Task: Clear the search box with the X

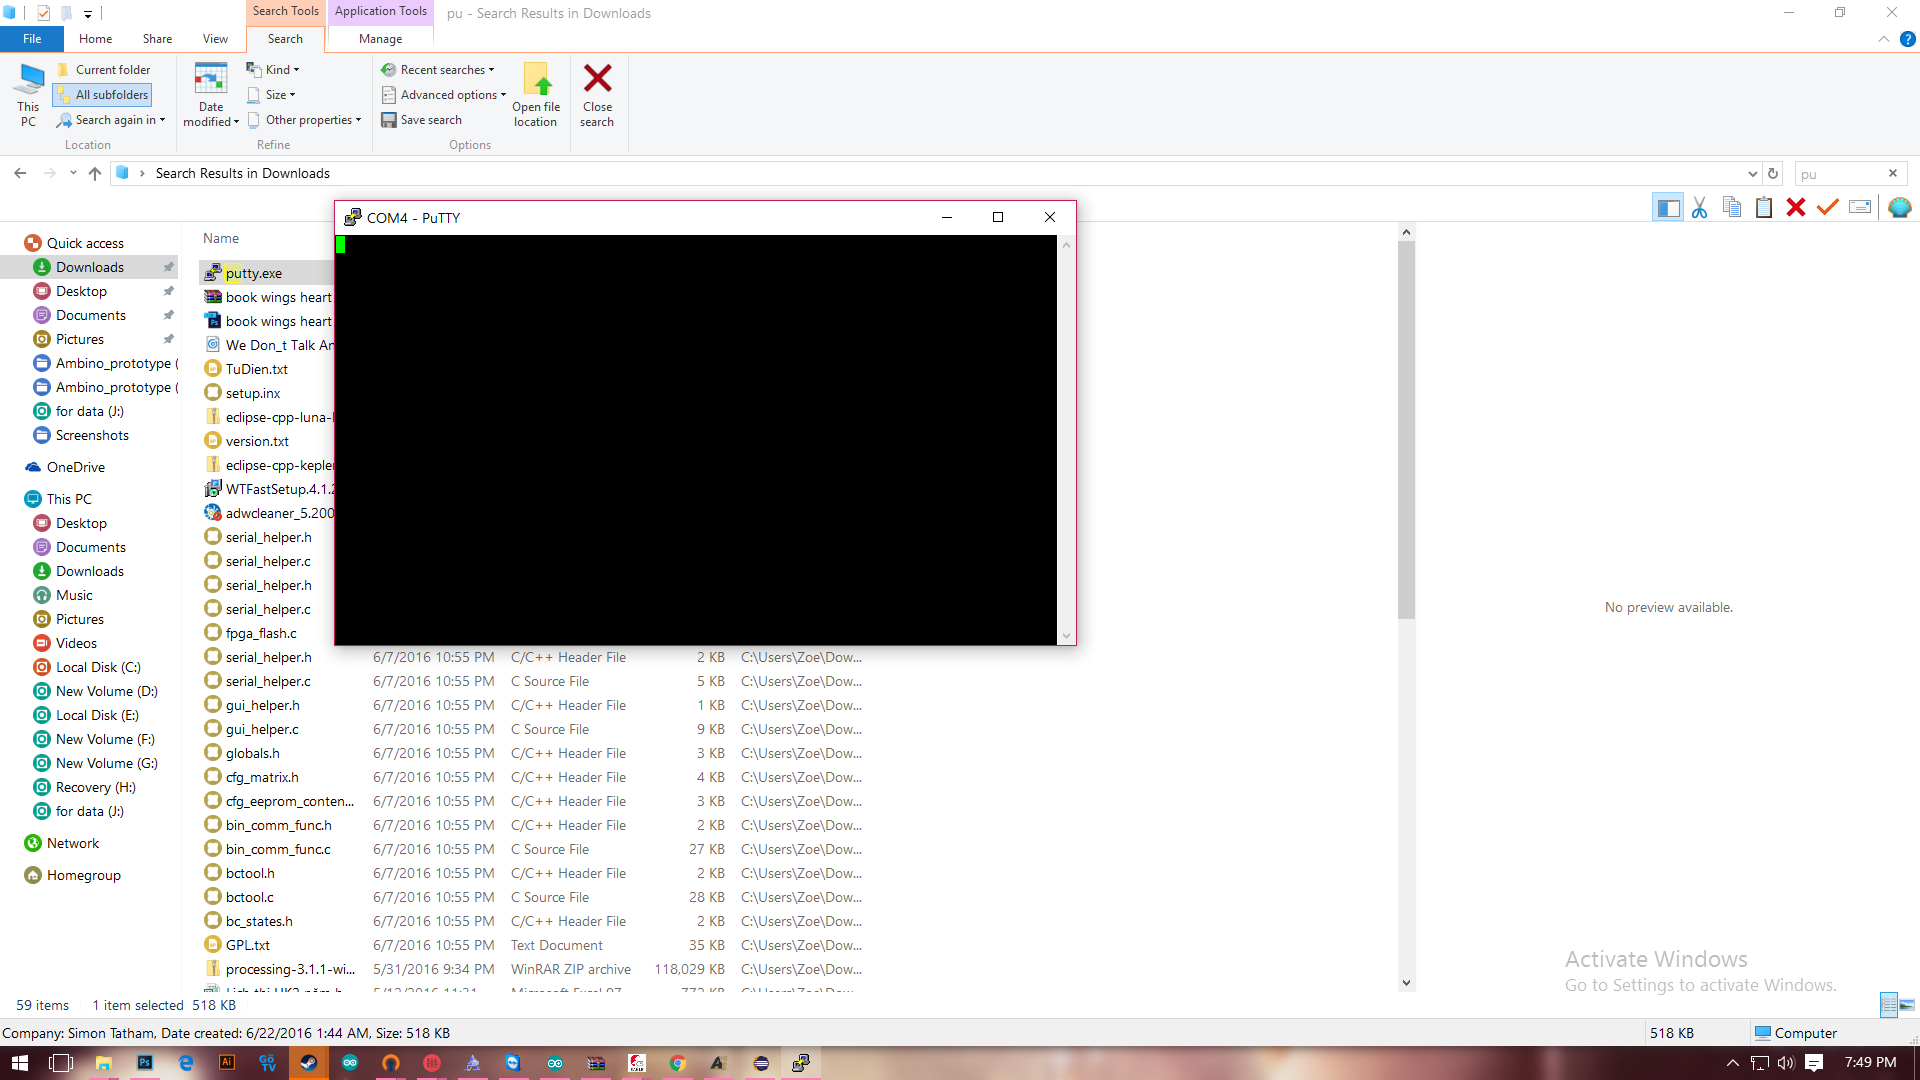Action: point(1893,173)
